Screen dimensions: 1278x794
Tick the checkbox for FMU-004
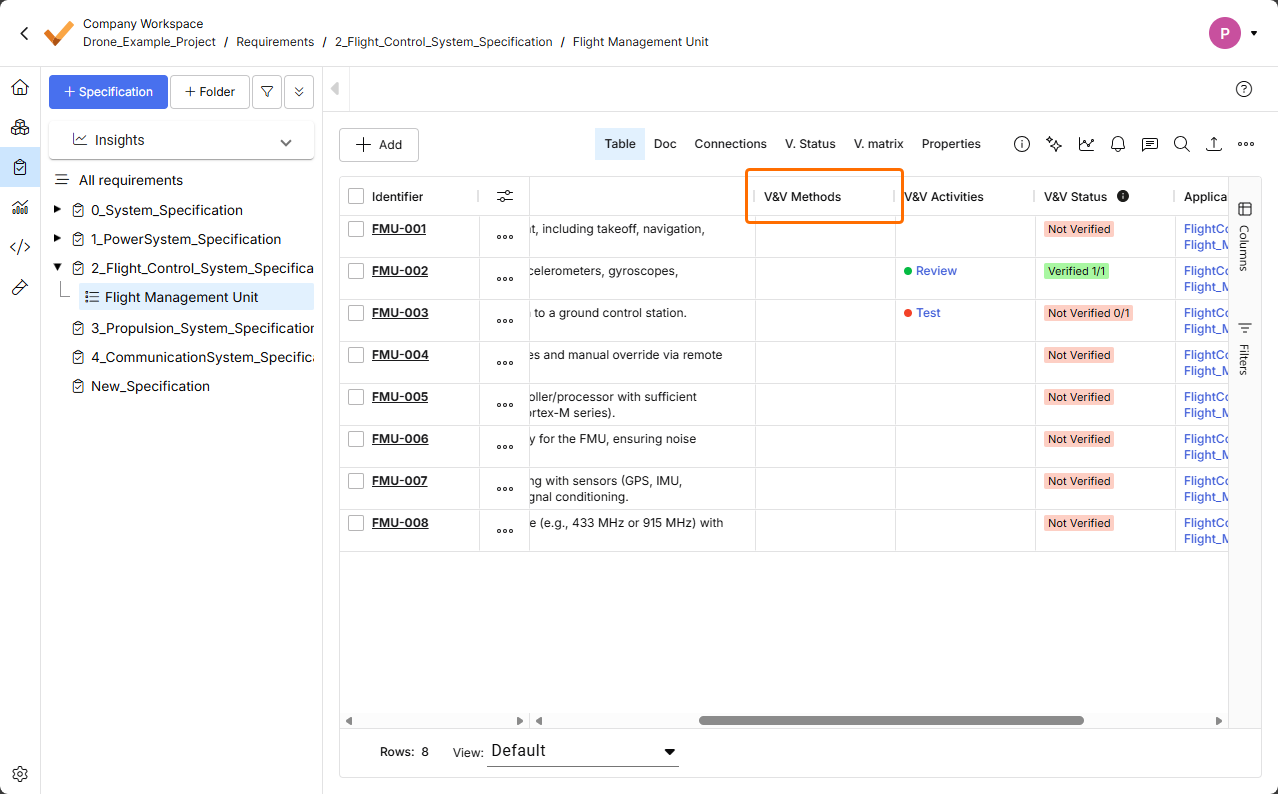point(356,355)
